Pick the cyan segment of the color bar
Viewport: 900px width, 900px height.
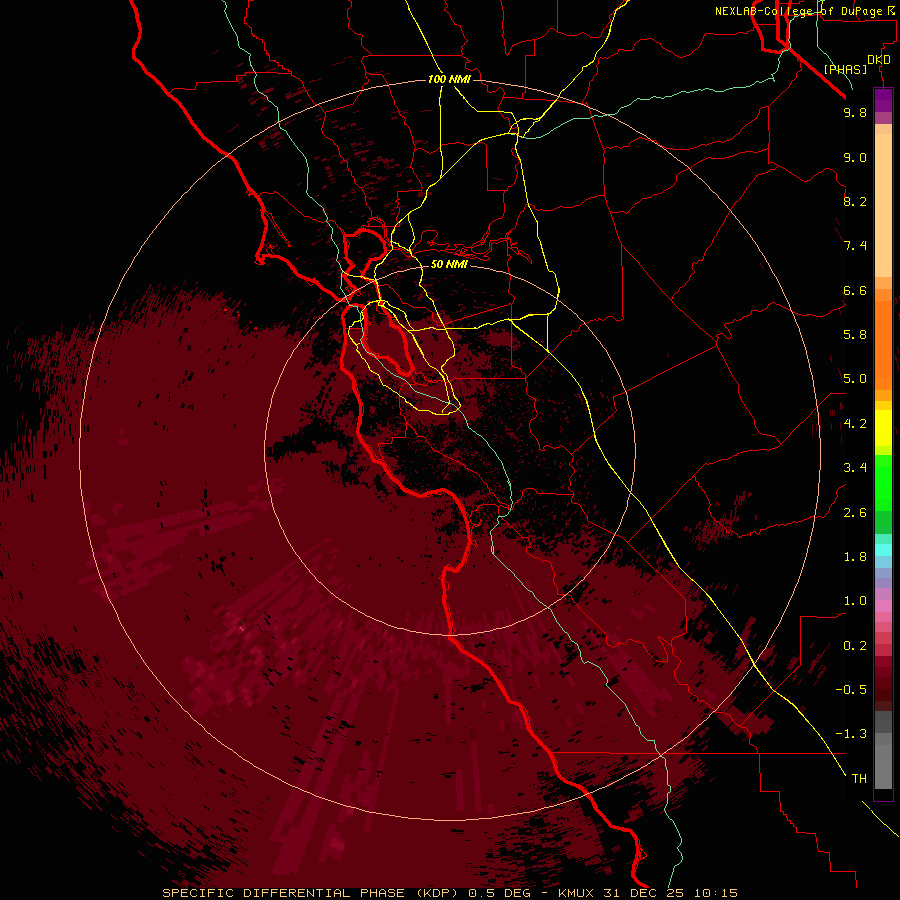coord(883,550)
